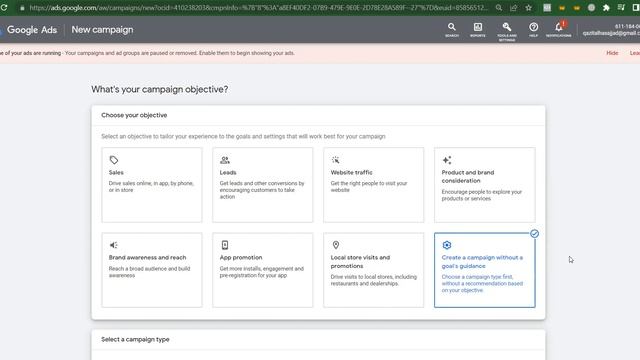
Task: Click the account email in the header
Action: (611, 33)
